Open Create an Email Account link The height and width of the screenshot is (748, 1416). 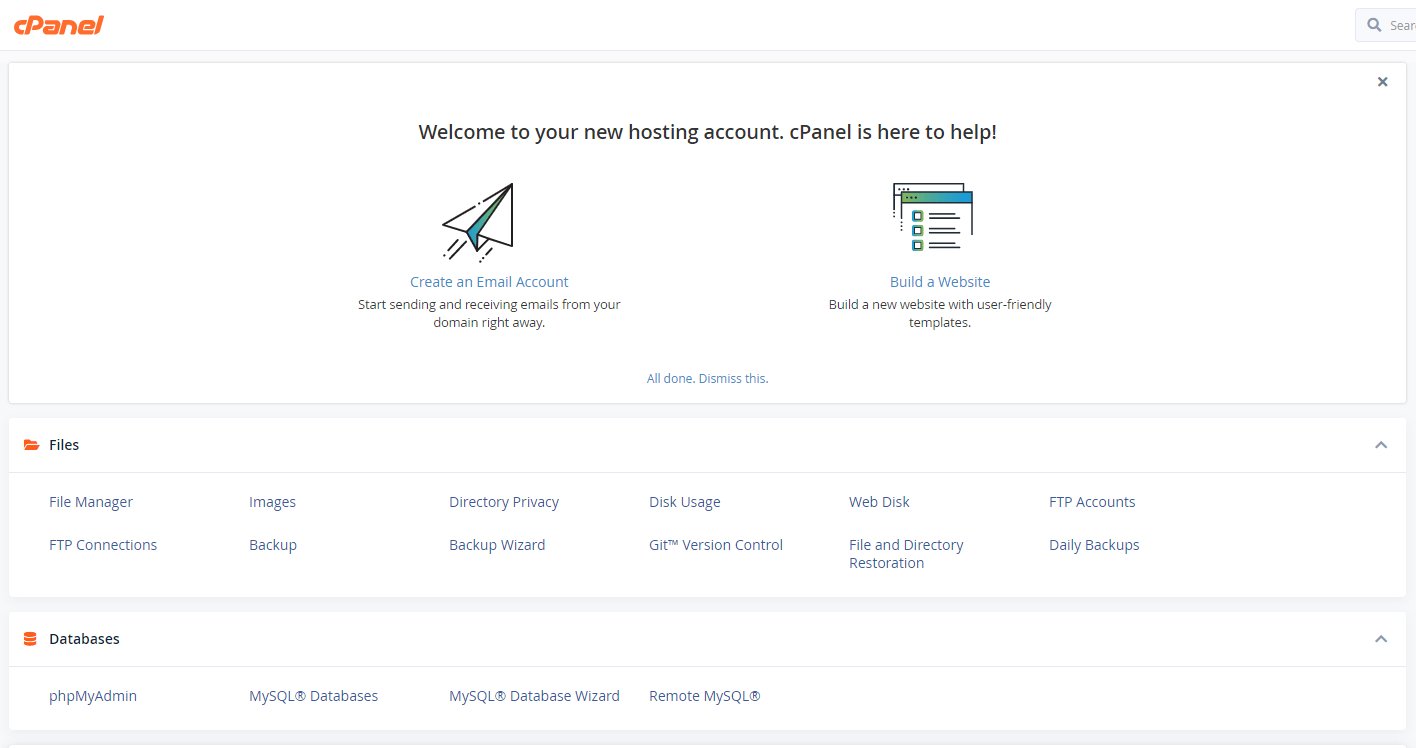click(x=489, y=282)
